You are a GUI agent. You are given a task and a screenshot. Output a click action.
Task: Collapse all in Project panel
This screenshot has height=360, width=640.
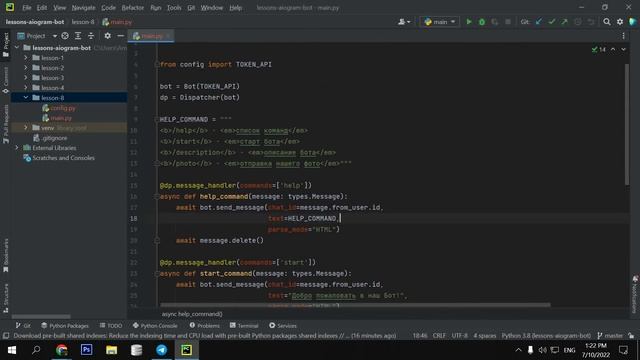tap(91, 36)
